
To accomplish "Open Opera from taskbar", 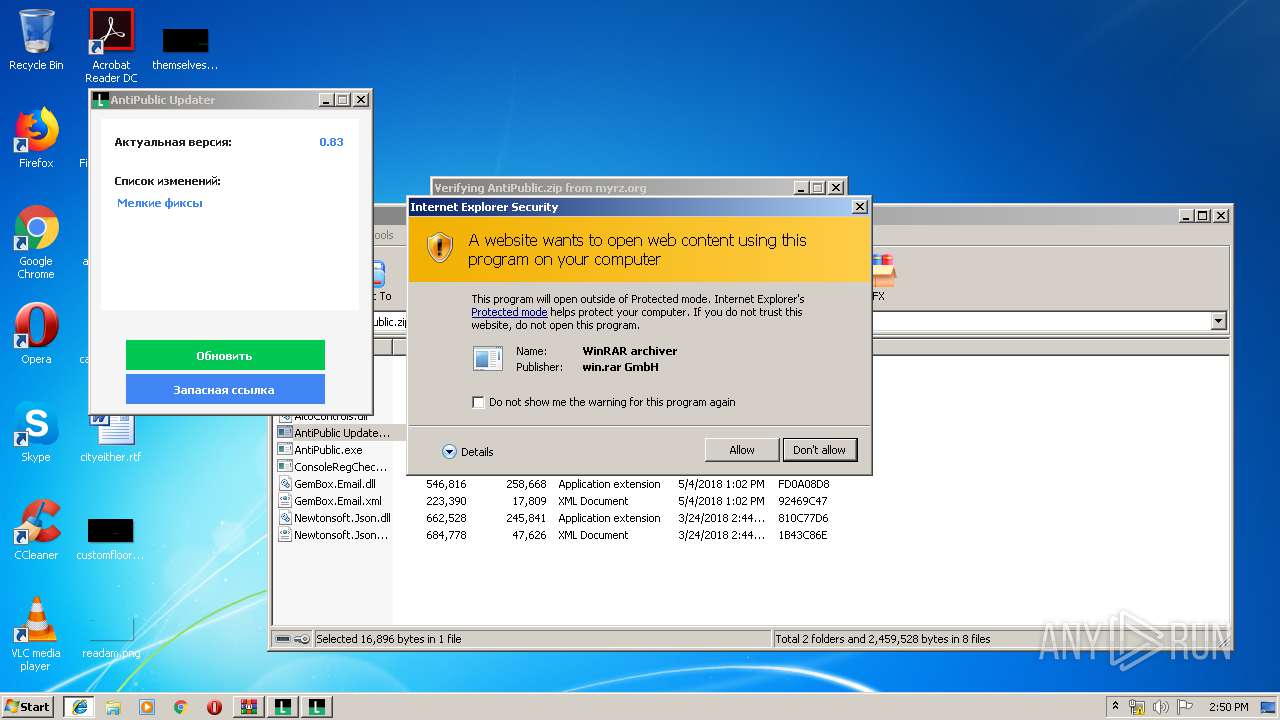I will coord(215,706).
